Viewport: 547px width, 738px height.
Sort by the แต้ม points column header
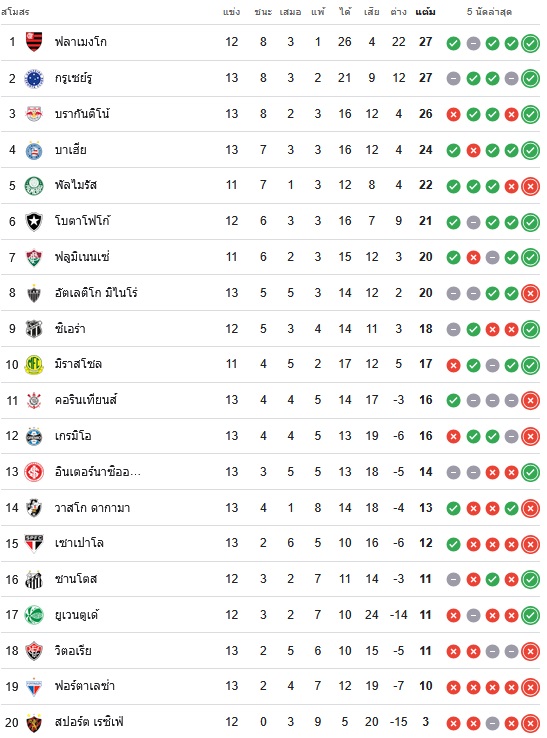click(x=426, y=12)
